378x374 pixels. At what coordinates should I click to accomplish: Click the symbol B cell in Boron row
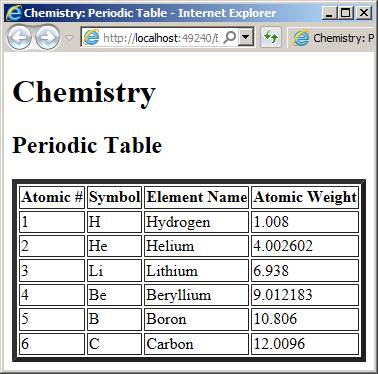point(115,319)
